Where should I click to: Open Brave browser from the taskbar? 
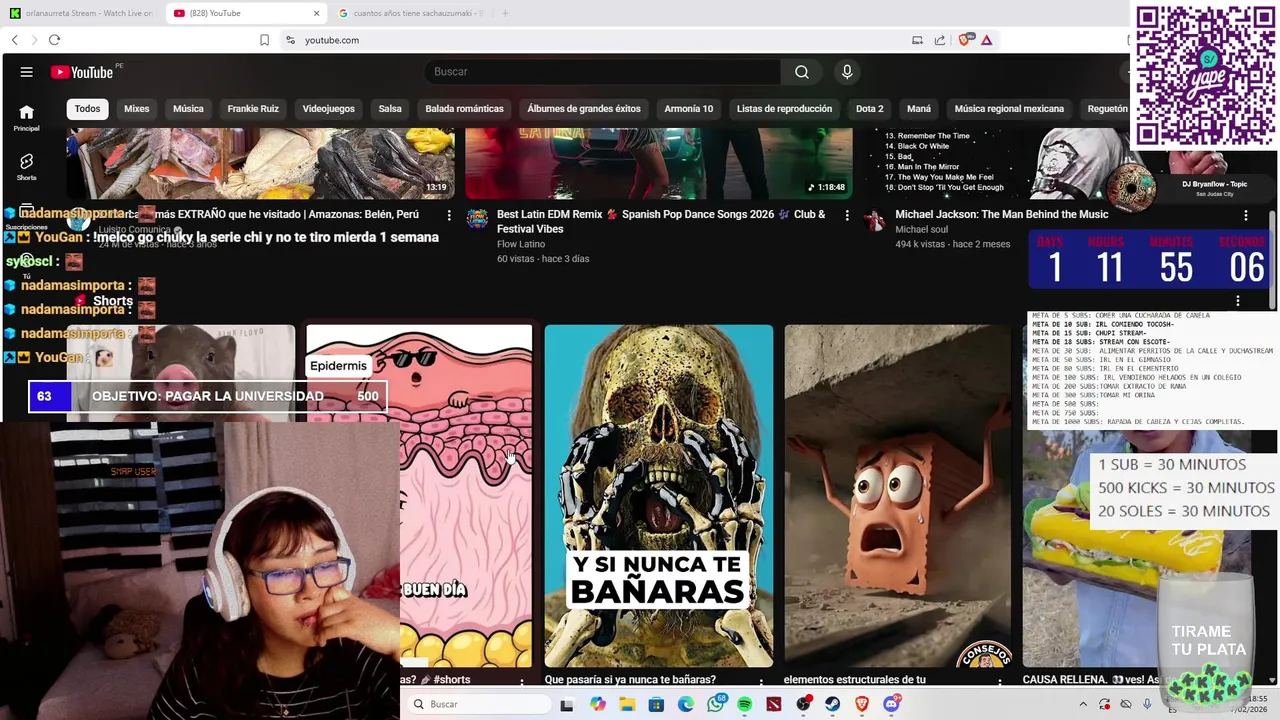pyautogui.click(x=862, y=704)
